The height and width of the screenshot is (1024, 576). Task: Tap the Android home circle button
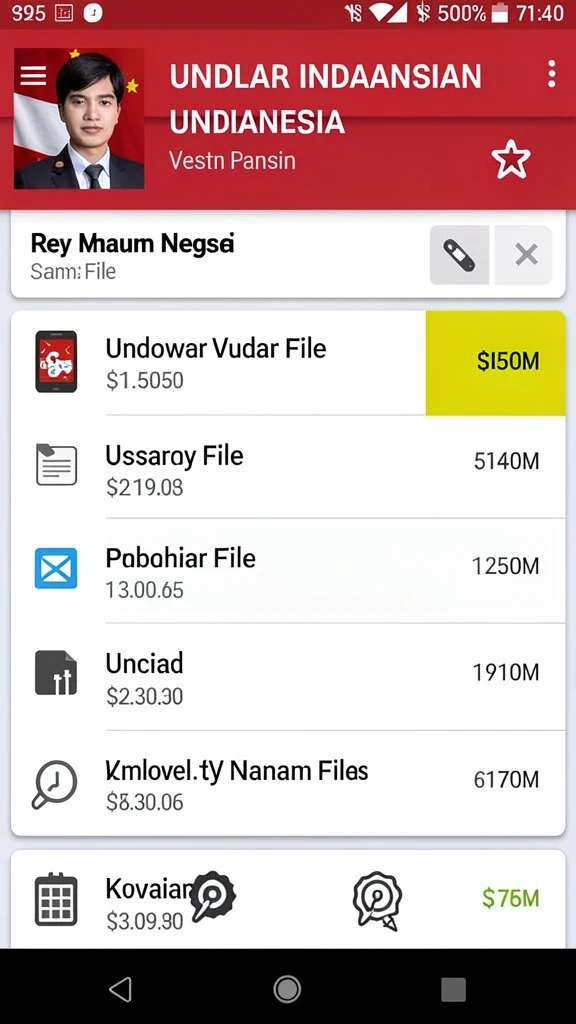coord(287,989)
